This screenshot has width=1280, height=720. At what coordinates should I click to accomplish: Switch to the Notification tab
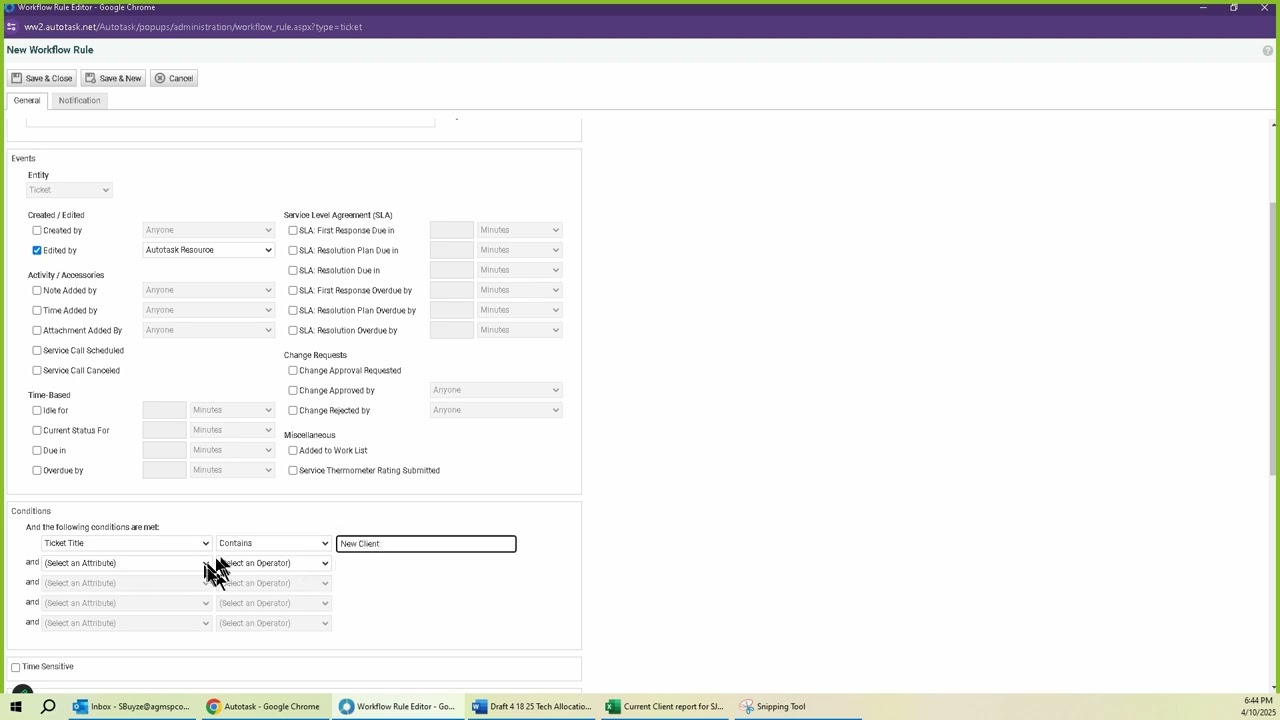(x=79, y=100)
